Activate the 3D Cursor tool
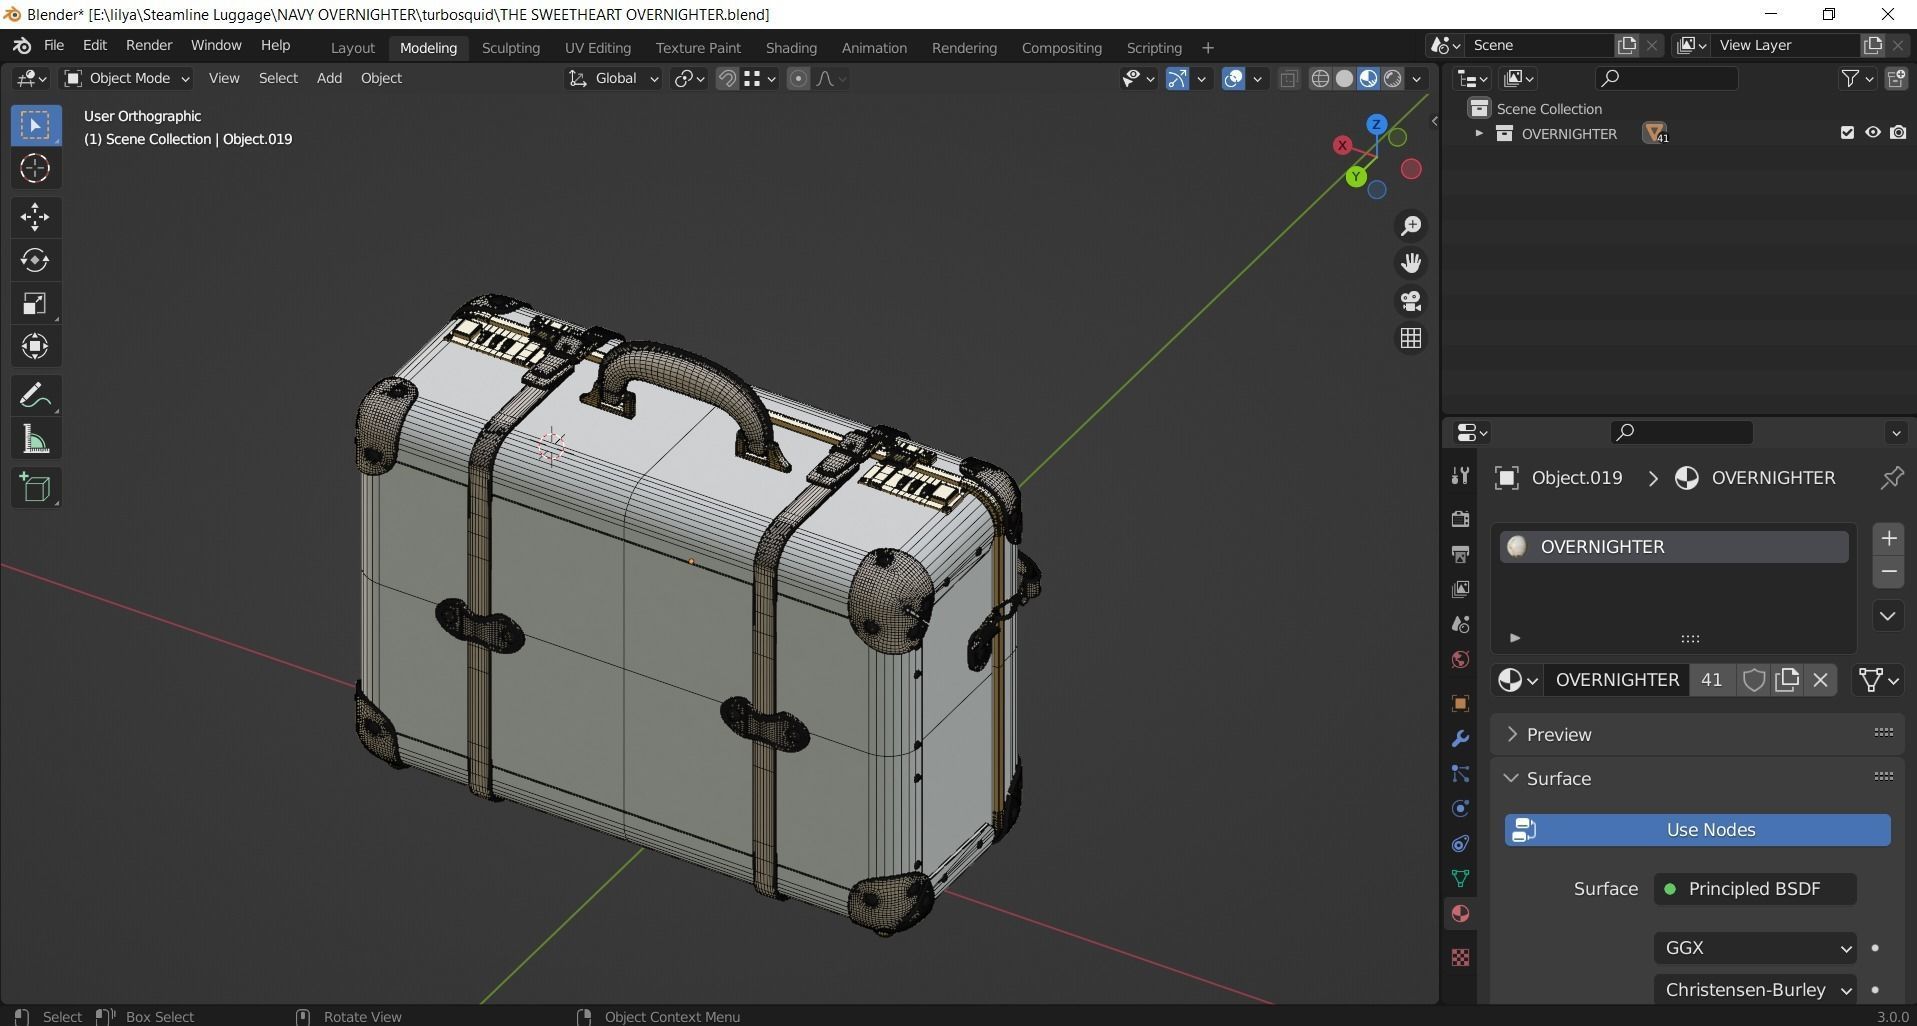The image size is (1917, 1026). [x=35, y=168]
